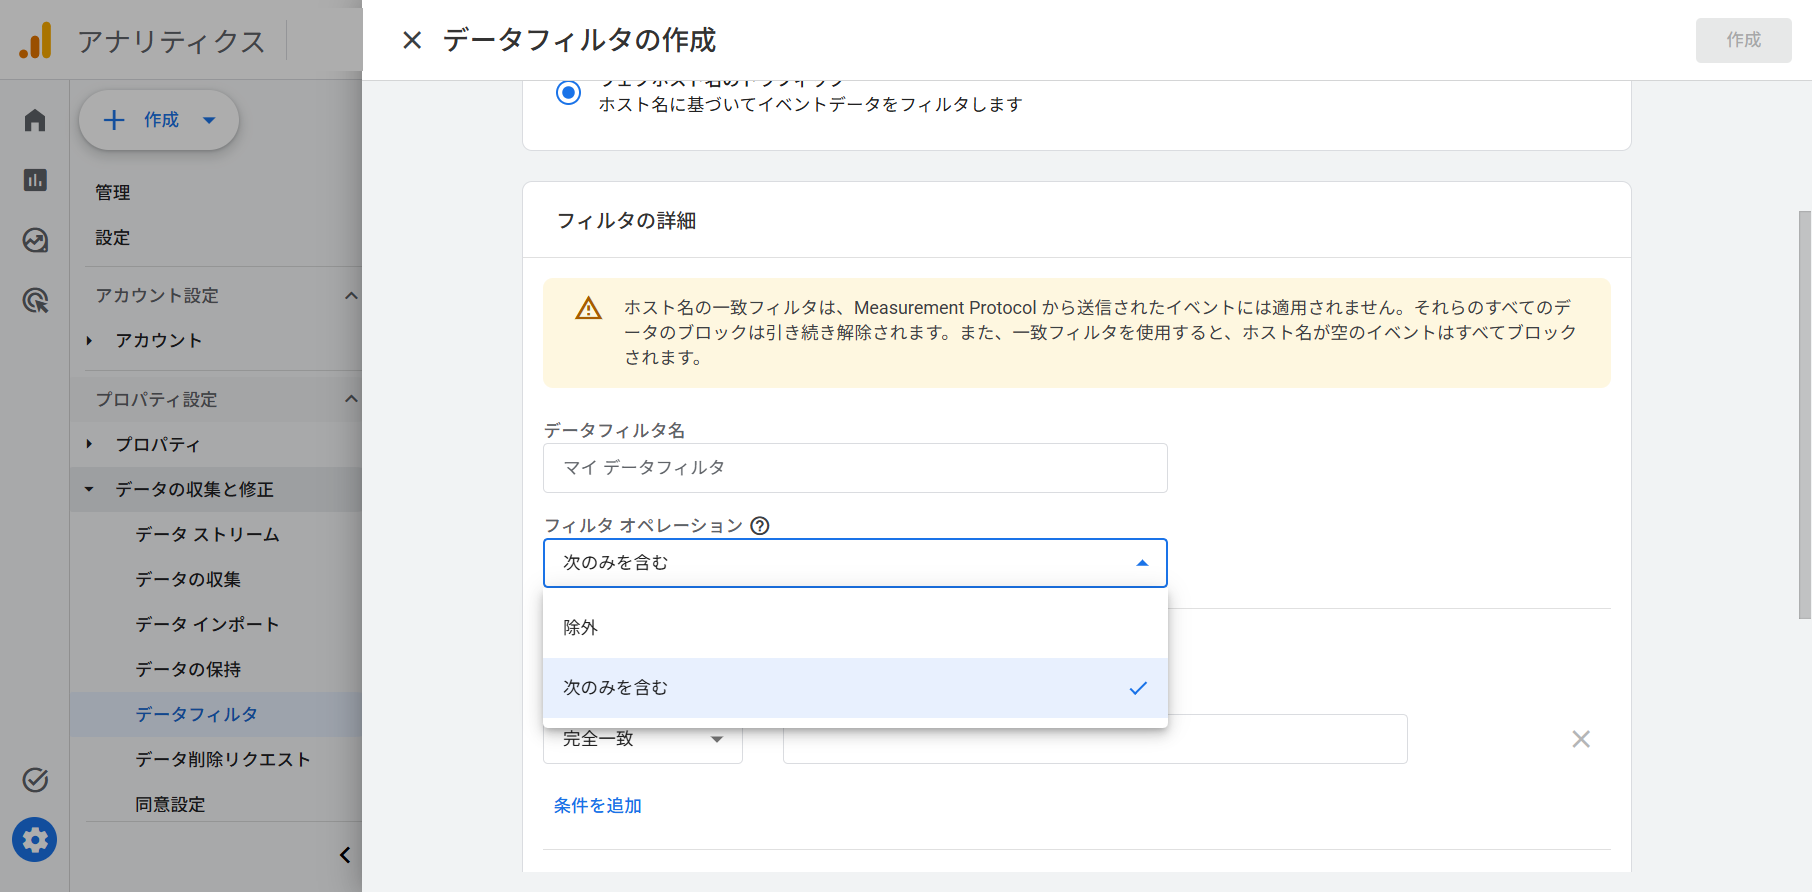Click the 作成 button at top right
Image resolution: width=1812 pixels, height=892 pixels.
1743,40
